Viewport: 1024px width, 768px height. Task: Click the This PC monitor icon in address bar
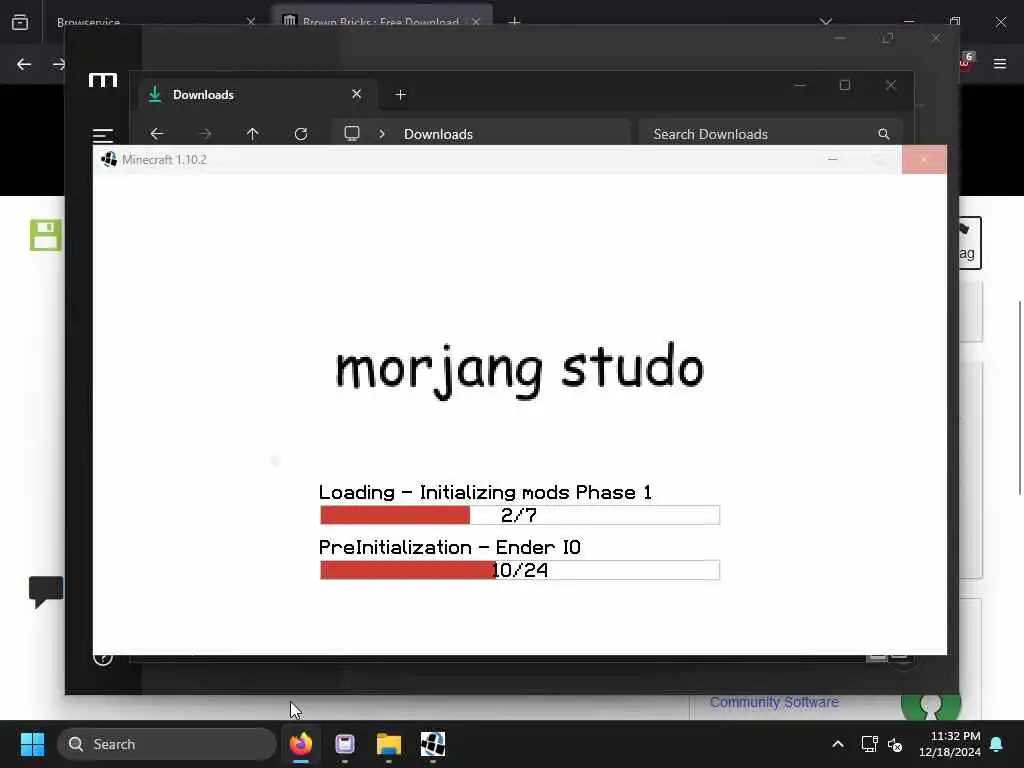click(x=352, y=134)
